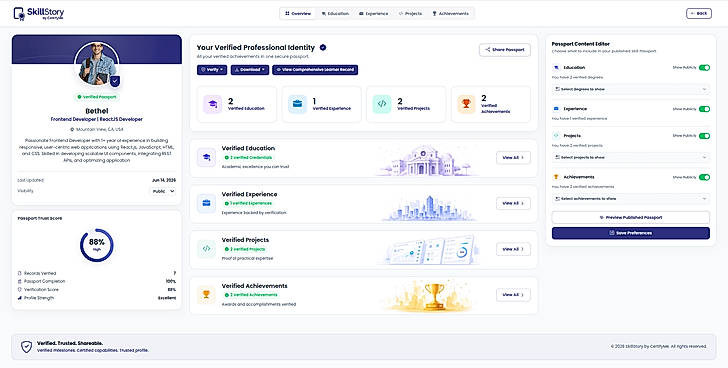Click the 1 Verified Experiences badge

(248, 203)
